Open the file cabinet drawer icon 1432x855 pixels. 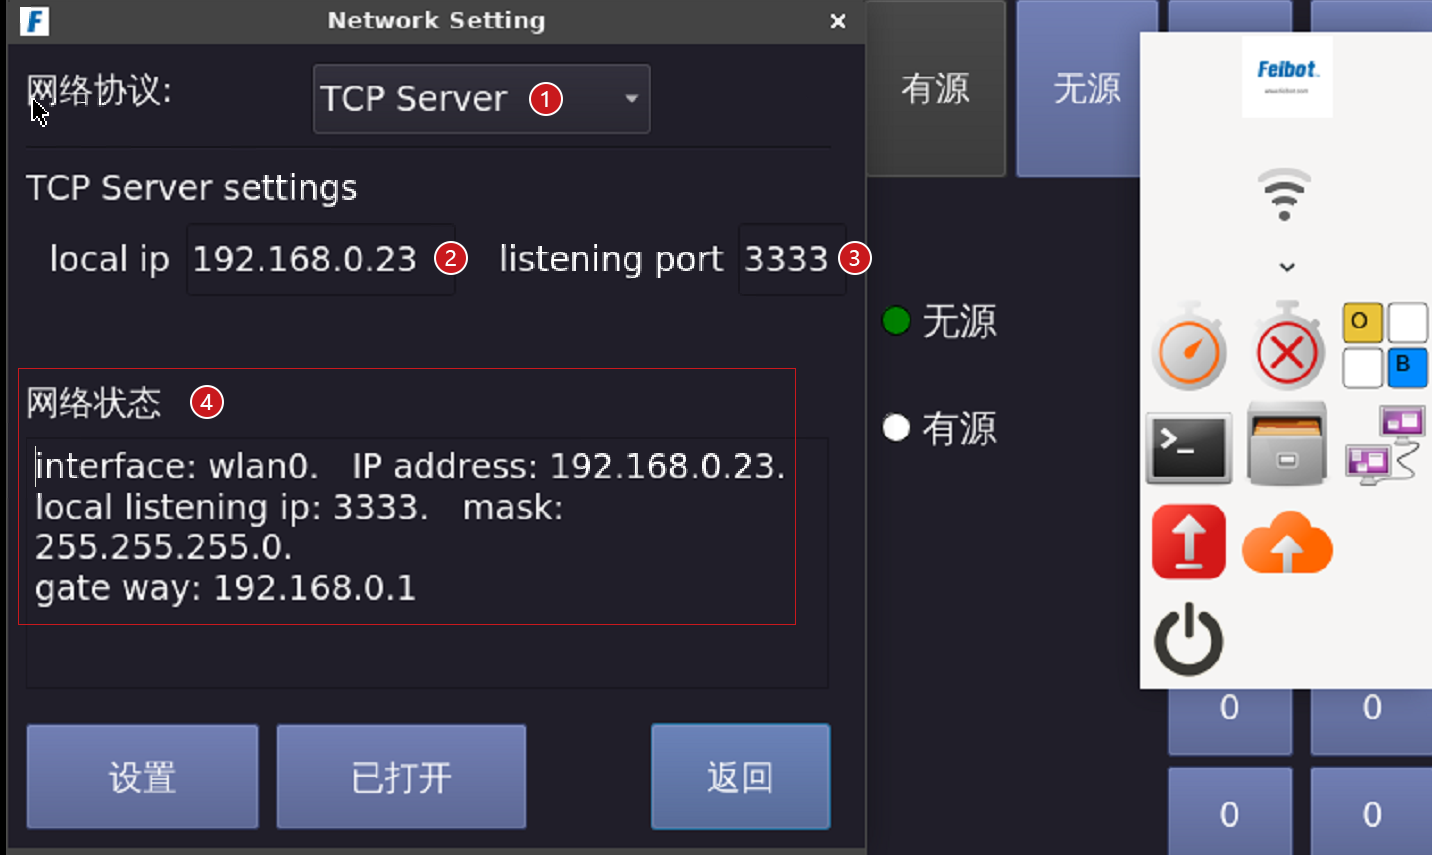(1287, 444)
